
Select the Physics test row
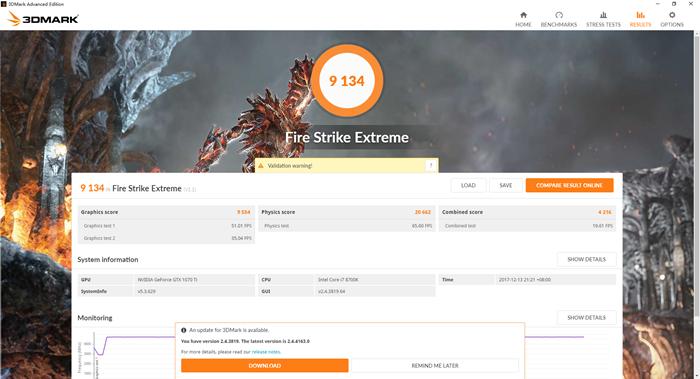tap(346, 226)
